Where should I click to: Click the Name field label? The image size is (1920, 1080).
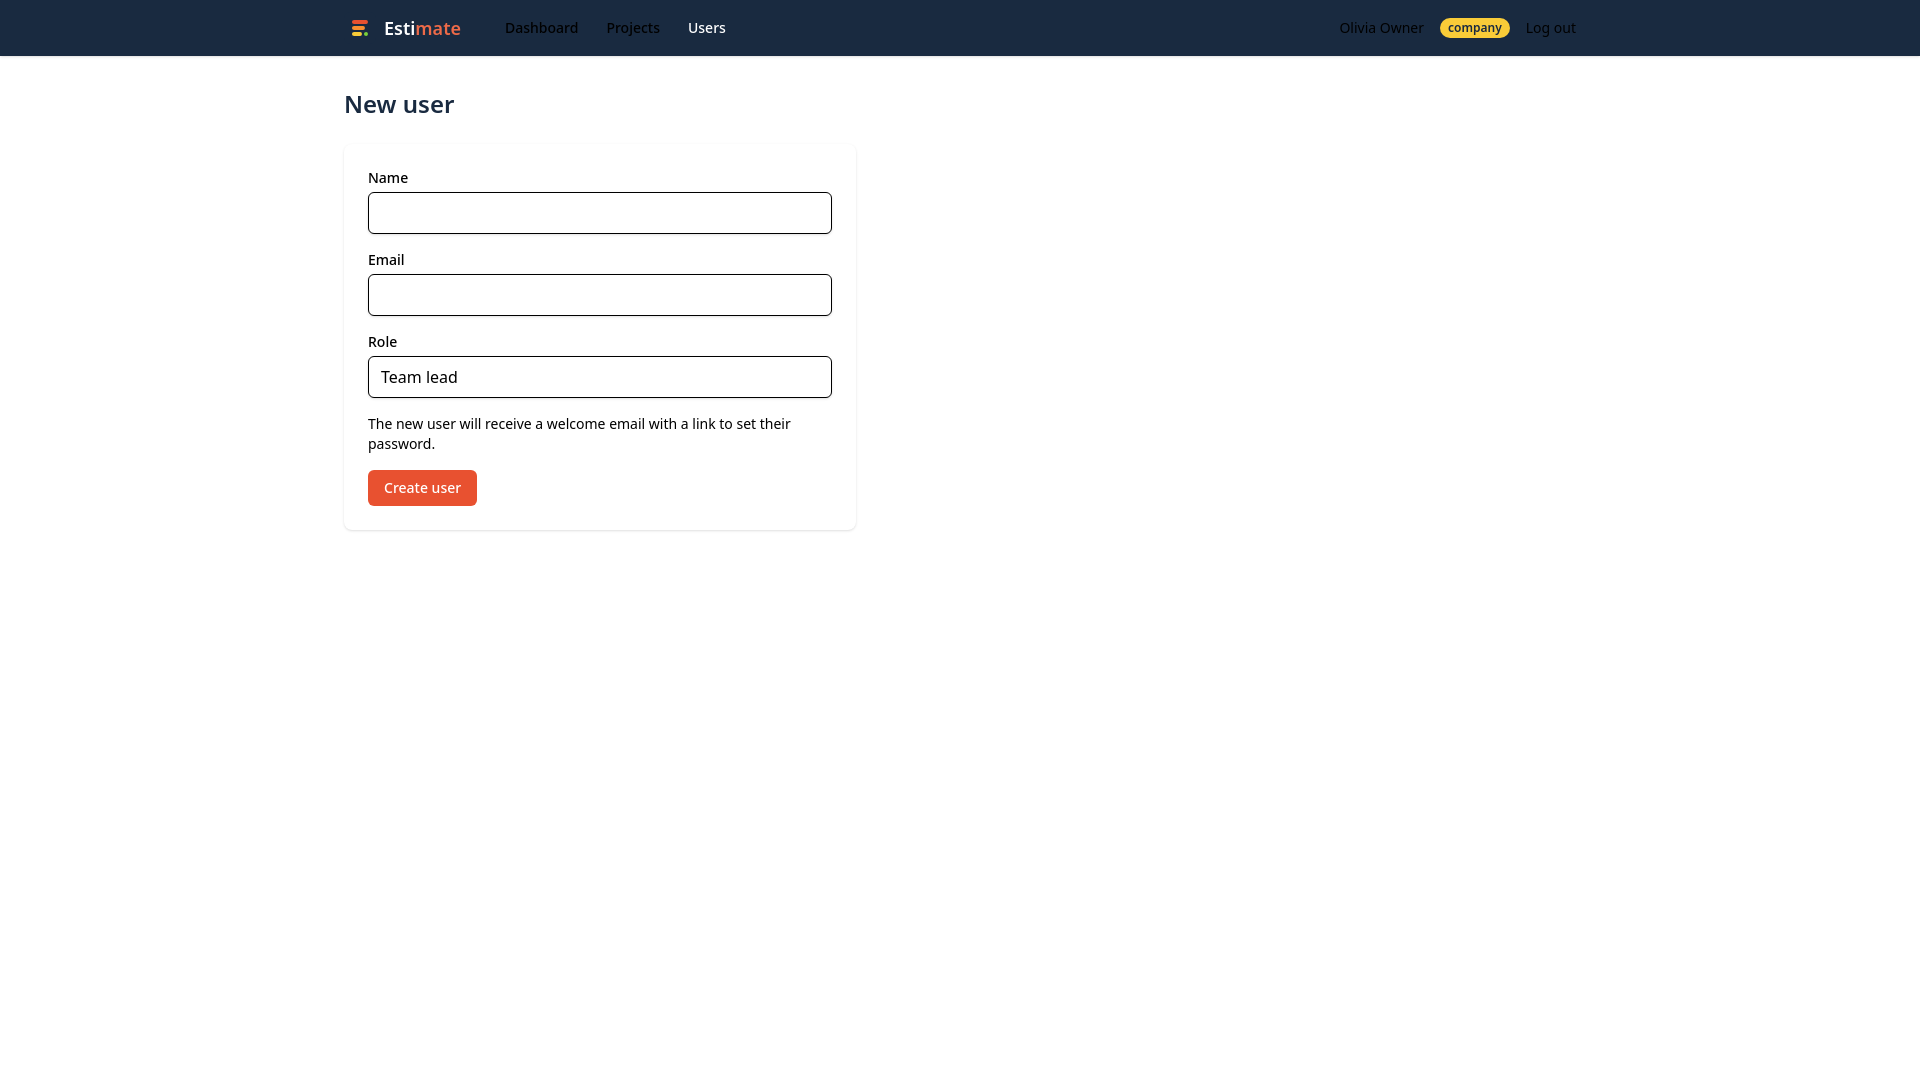click(x=388, y=178)
